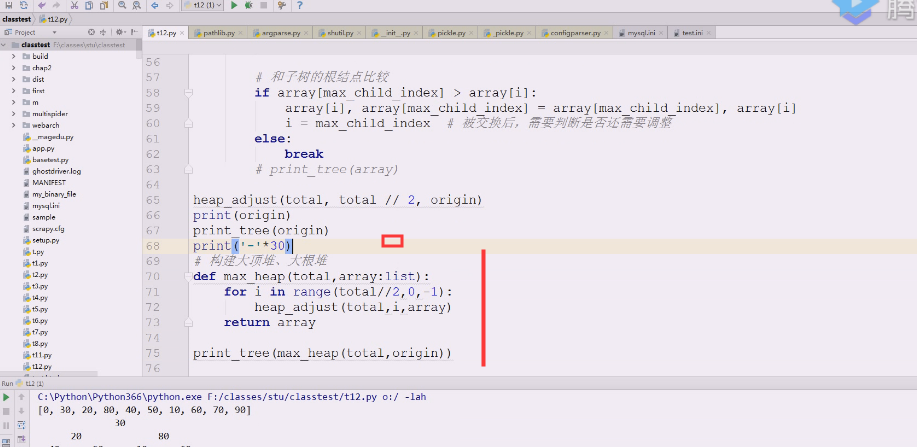Select ghostdriver.log in the project tree
Viewport: 917px width, 447px height.
click(x=56, y=171)
